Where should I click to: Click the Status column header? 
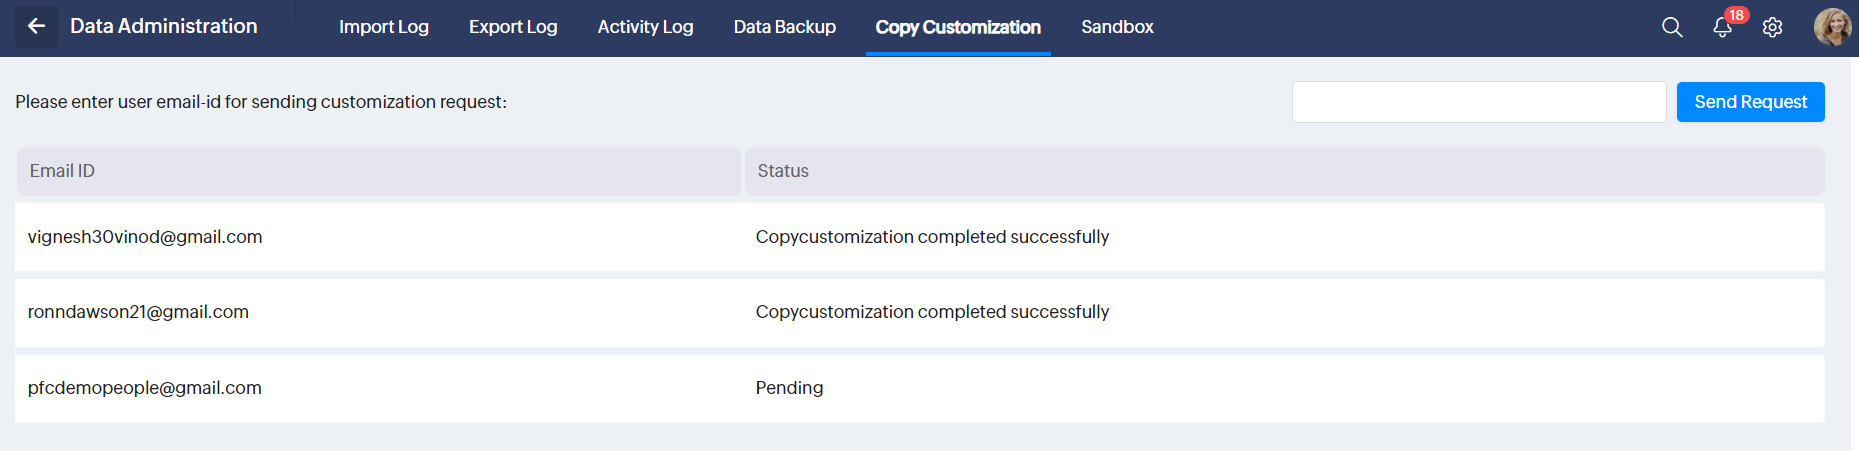783,171
